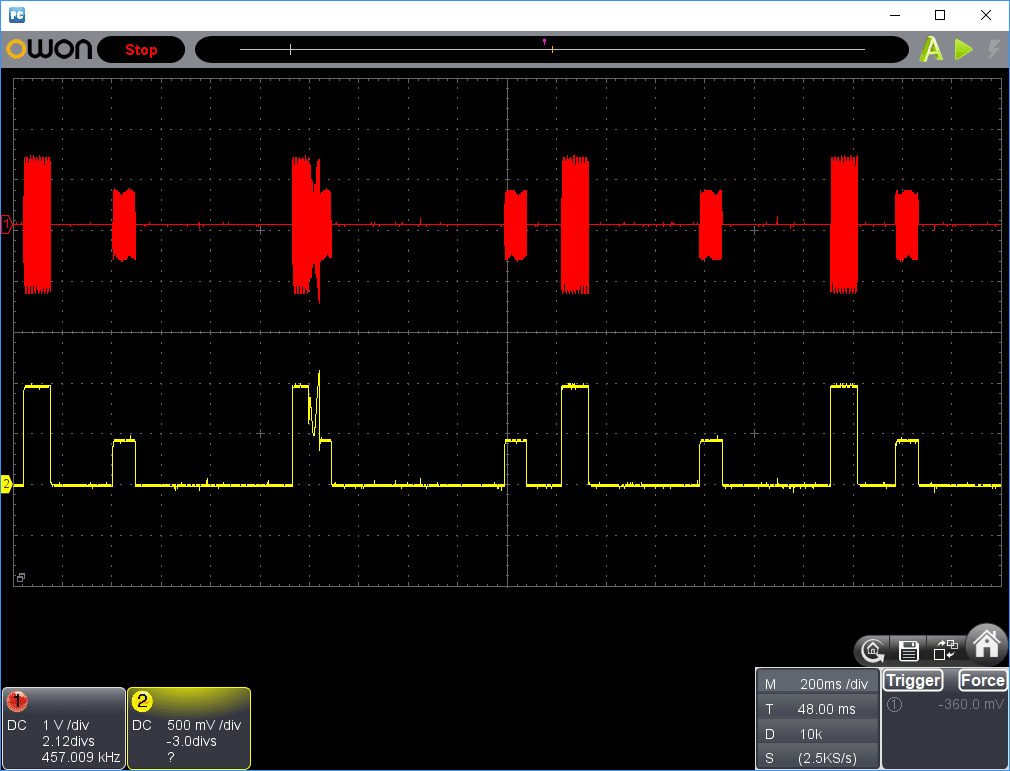Click the trigger source channel 1 indicator

[x=894, y=705]
